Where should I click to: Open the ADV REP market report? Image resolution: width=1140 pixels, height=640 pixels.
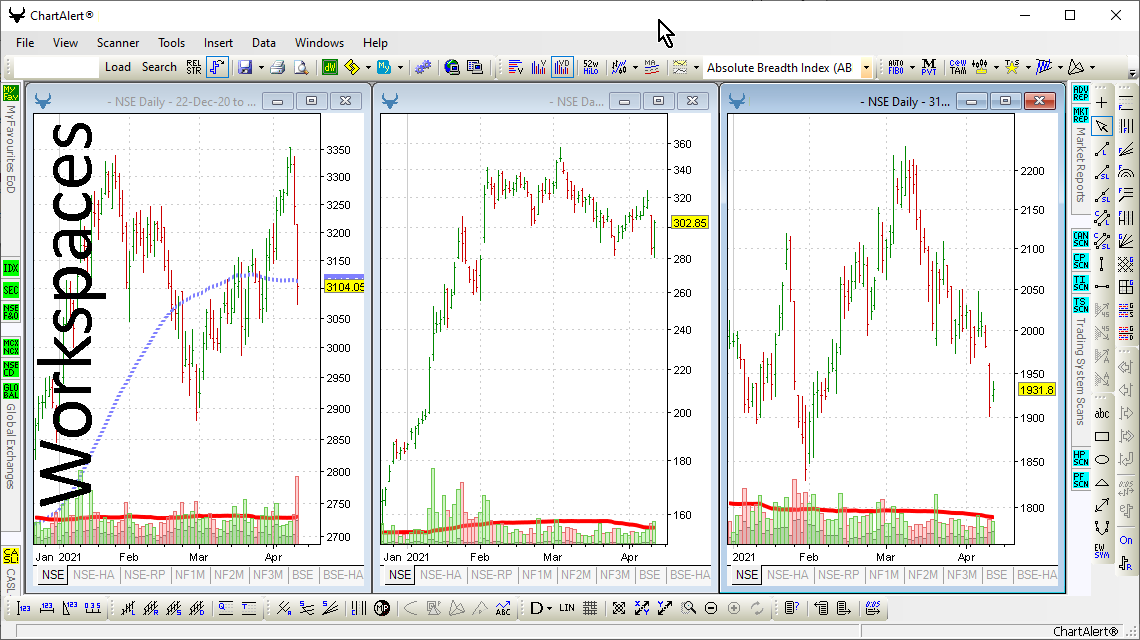(1080, 93)
